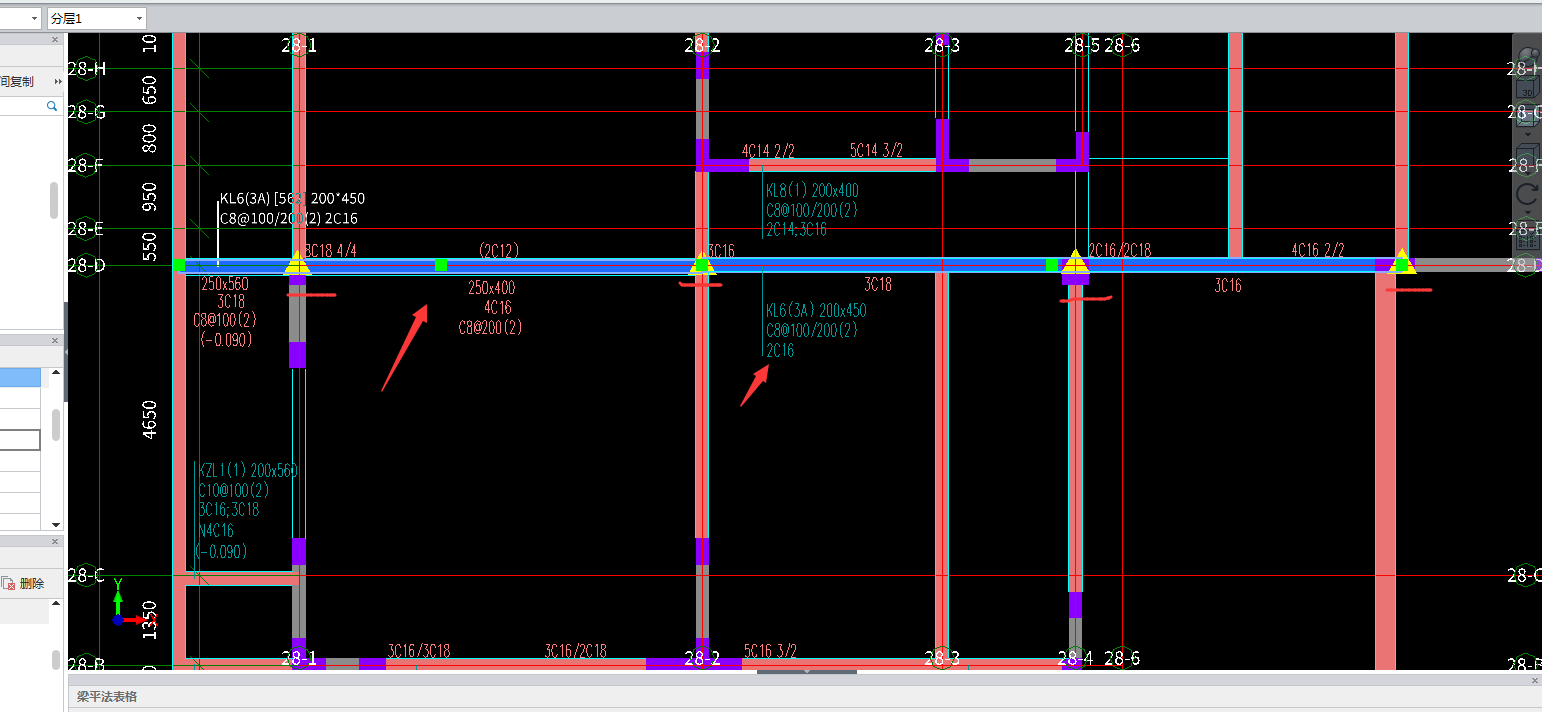
Task: Click the up arrow of the bottom panel scrollbar
Action: pyautogui.click(x=56, y=603)
